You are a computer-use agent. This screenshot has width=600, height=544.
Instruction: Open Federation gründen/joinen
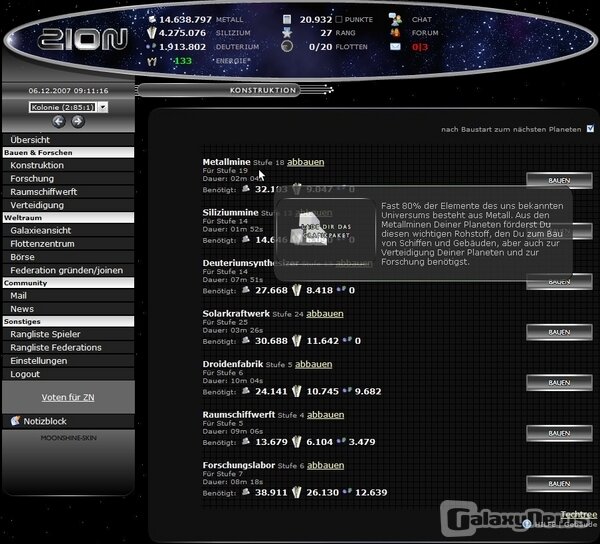tap(67, 270)
